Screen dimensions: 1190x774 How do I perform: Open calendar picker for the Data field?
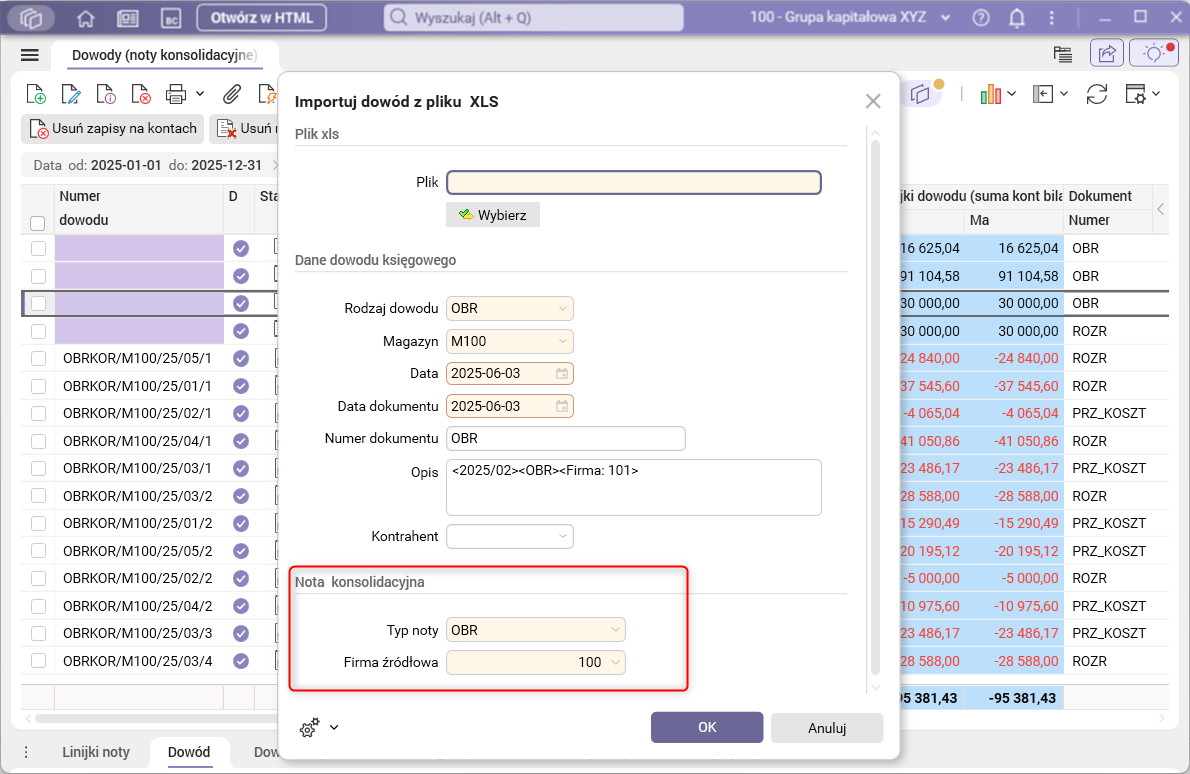562,373
